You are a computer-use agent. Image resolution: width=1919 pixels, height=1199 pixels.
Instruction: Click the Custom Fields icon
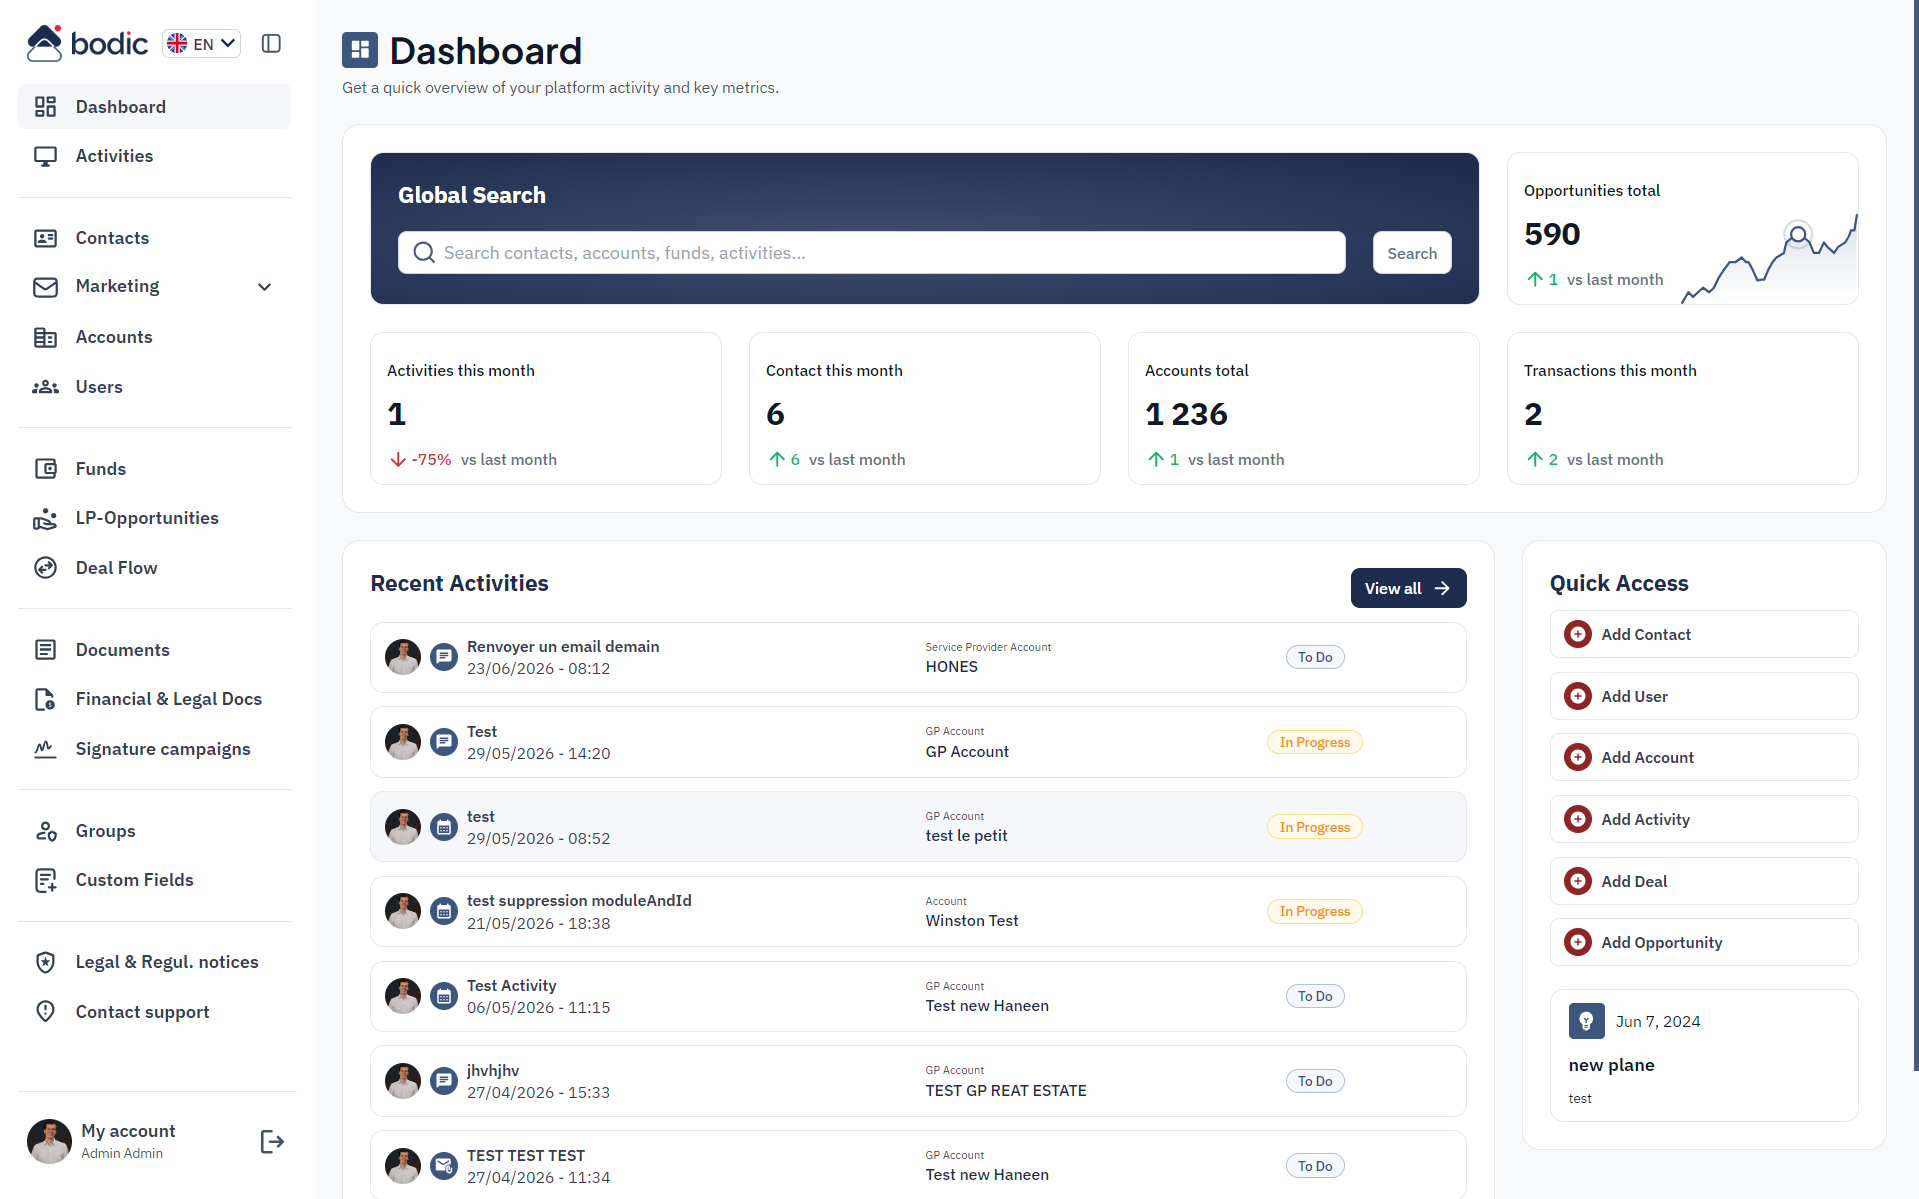(45, 880)
